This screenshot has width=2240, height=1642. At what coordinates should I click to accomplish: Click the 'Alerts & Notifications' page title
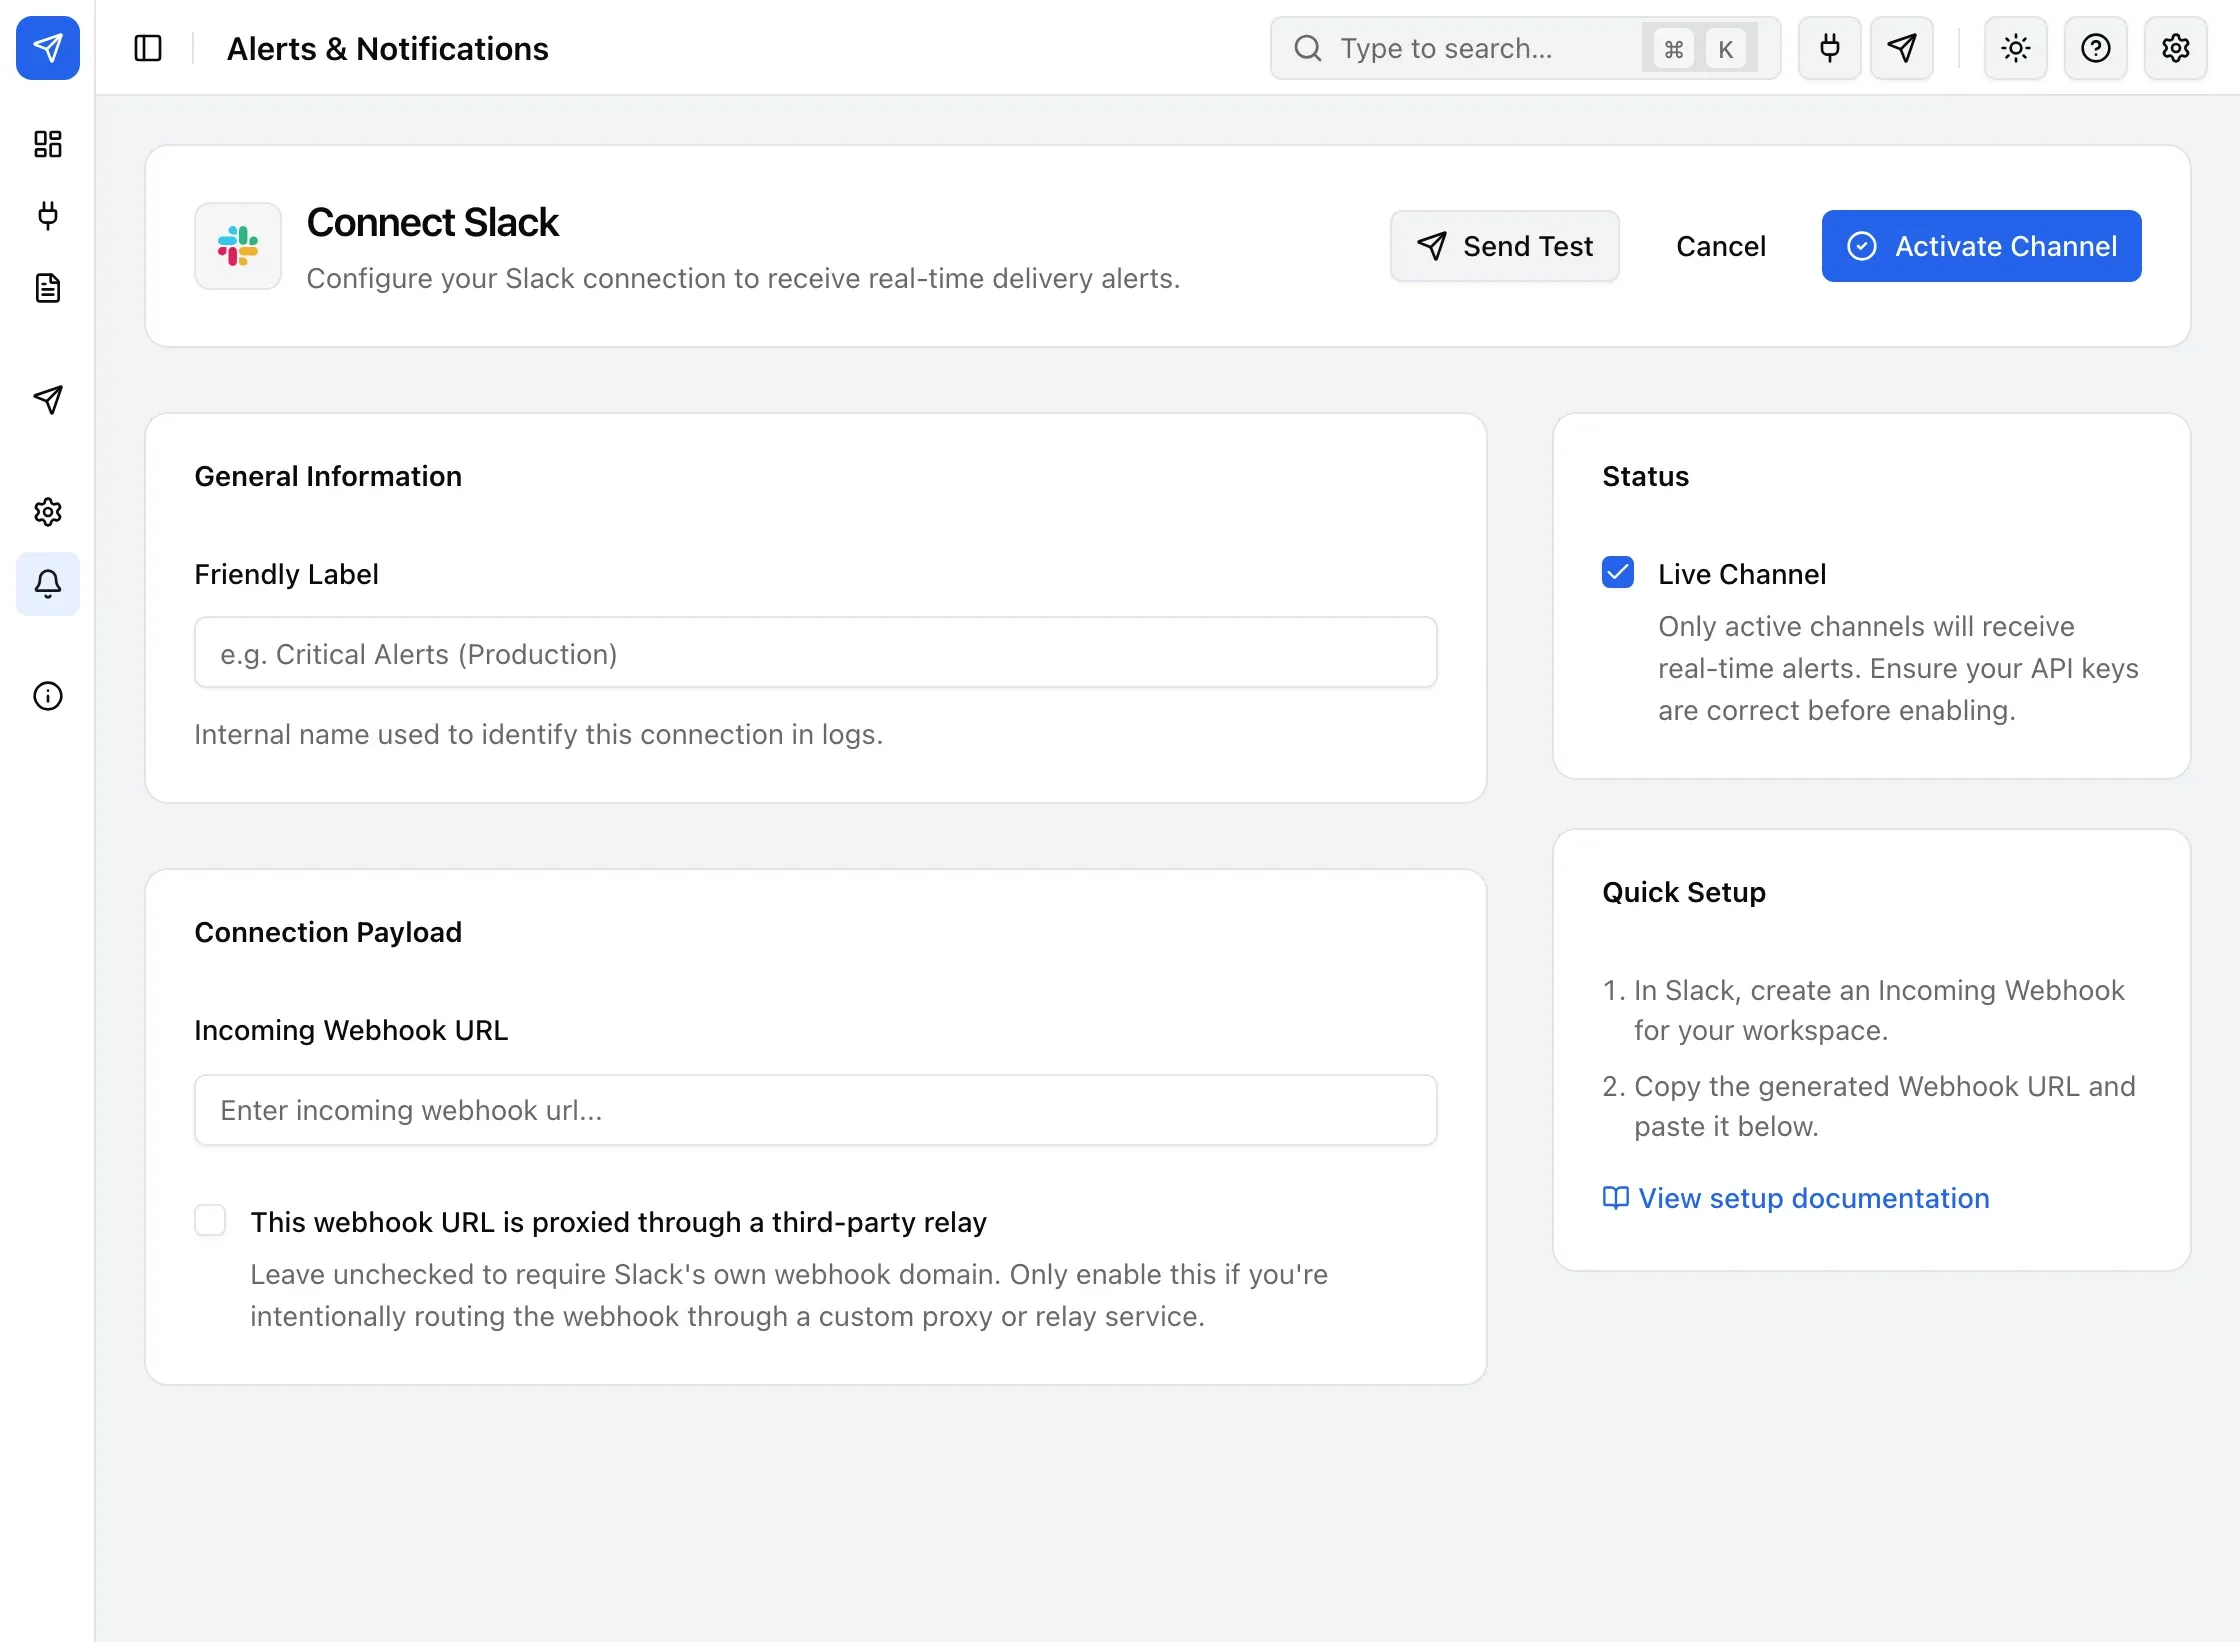tap(388, 48)
